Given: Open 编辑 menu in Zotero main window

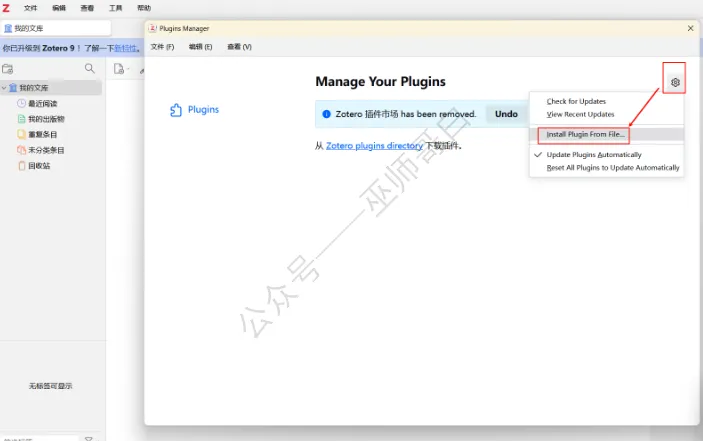Looking at the screenshot, I should 59,8.
